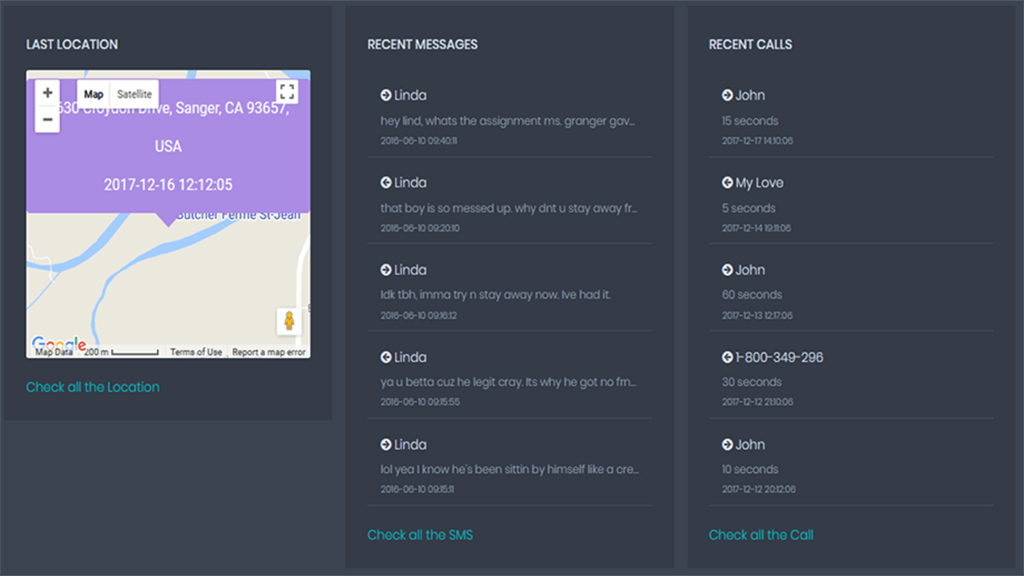Open Check all the SMS

tap(420, 534)
